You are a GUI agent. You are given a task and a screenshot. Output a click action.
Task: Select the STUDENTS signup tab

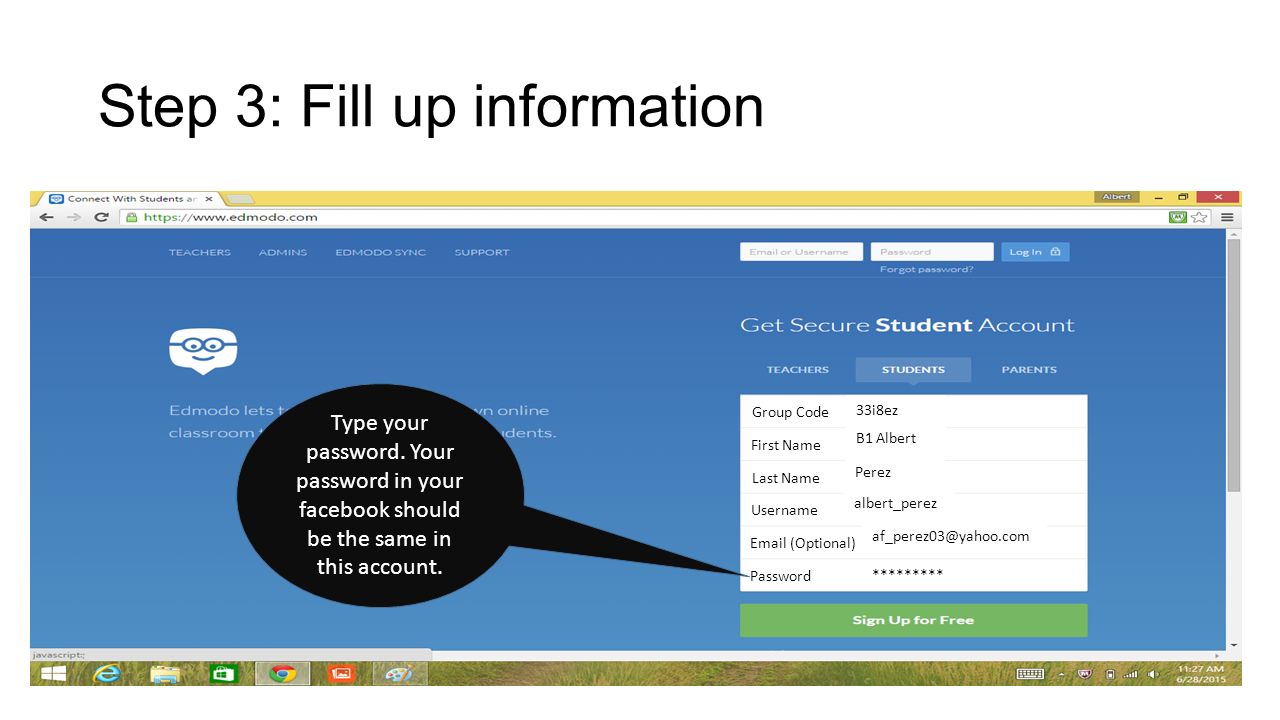[913, 370]
